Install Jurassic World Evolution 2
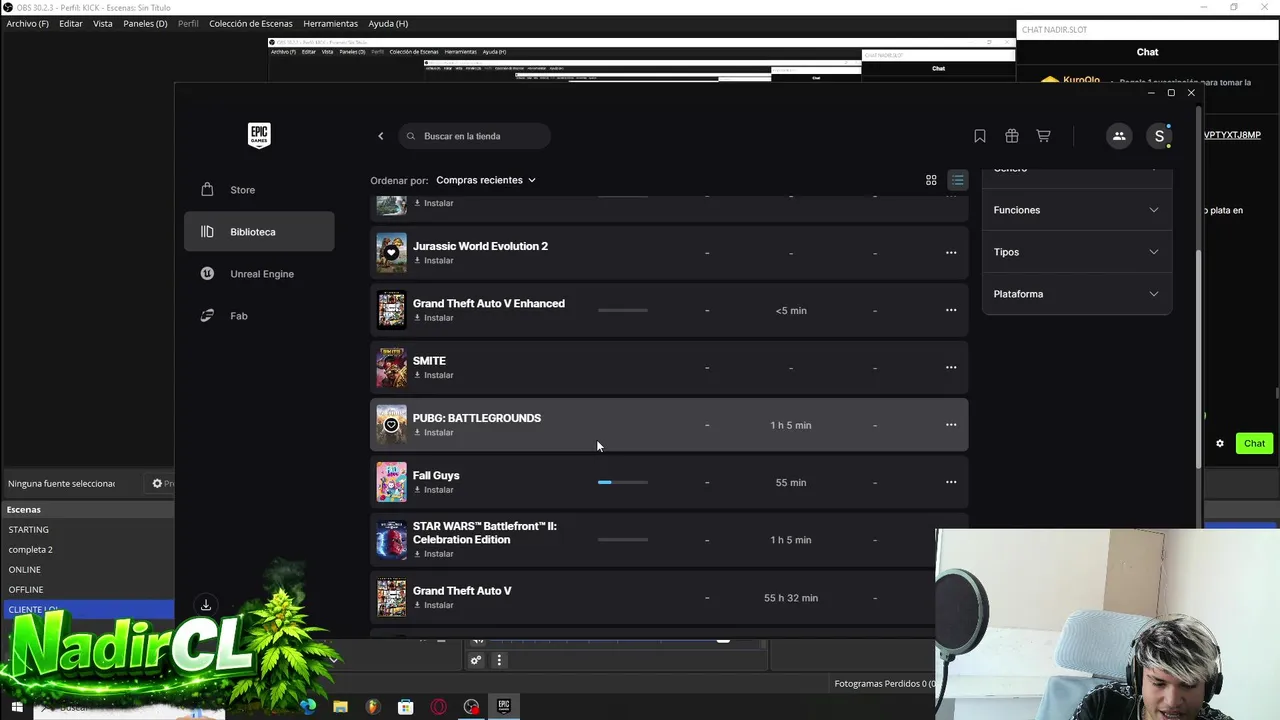This screenshot has width=1280, height=720. tap(434, 261)
